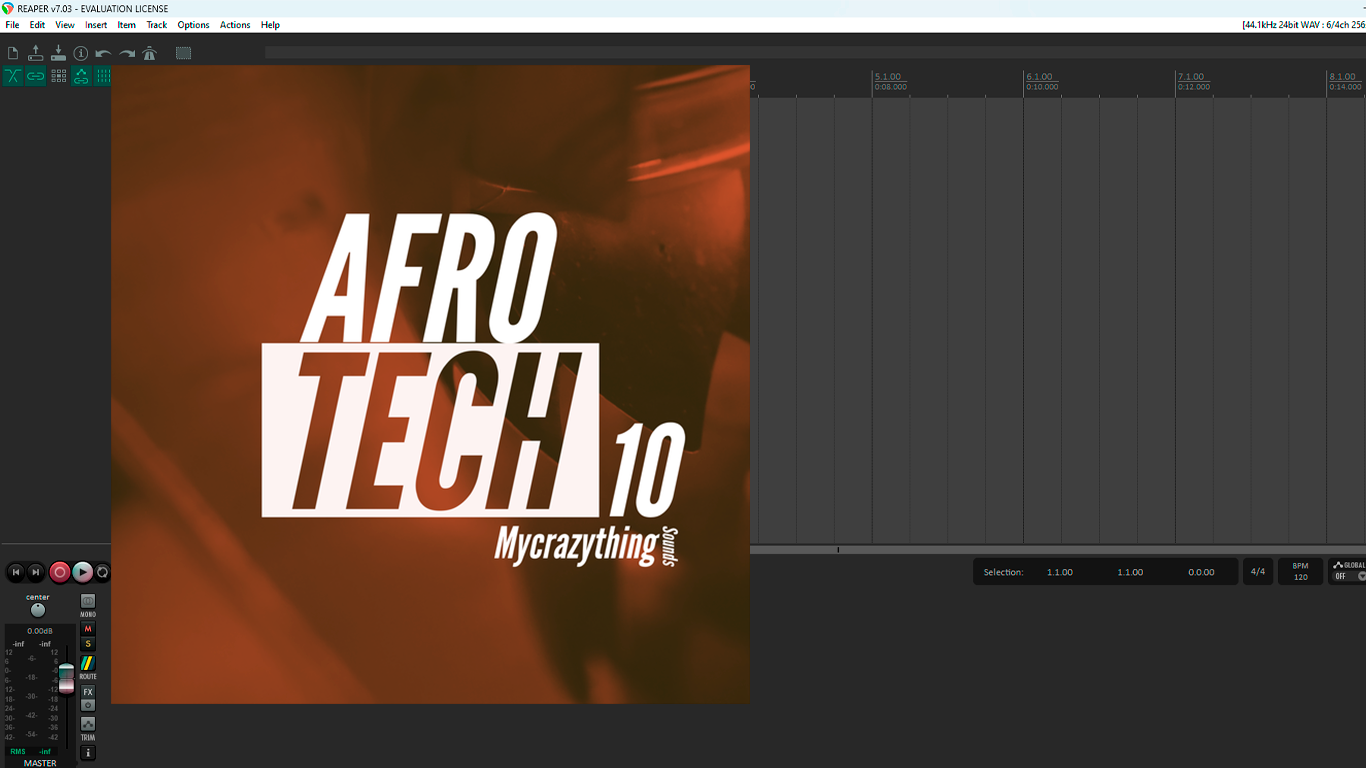Toggle master MONO button
This screenshot has height=768, width=1366.
[x=88, y=601]
